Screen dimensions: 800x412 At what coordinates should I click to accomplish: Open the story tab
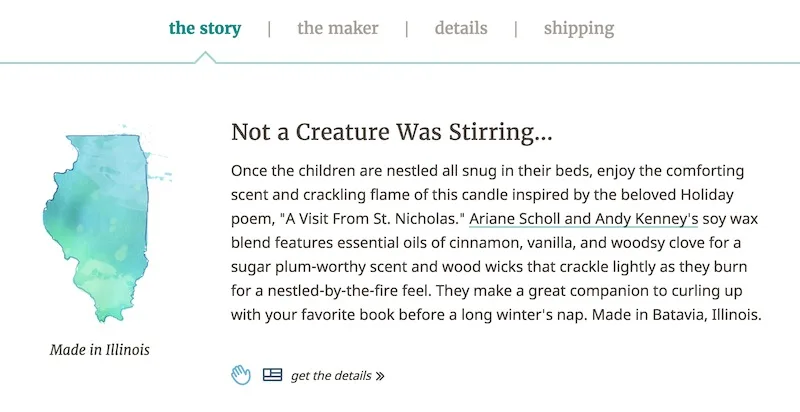[x=205, y=28]
